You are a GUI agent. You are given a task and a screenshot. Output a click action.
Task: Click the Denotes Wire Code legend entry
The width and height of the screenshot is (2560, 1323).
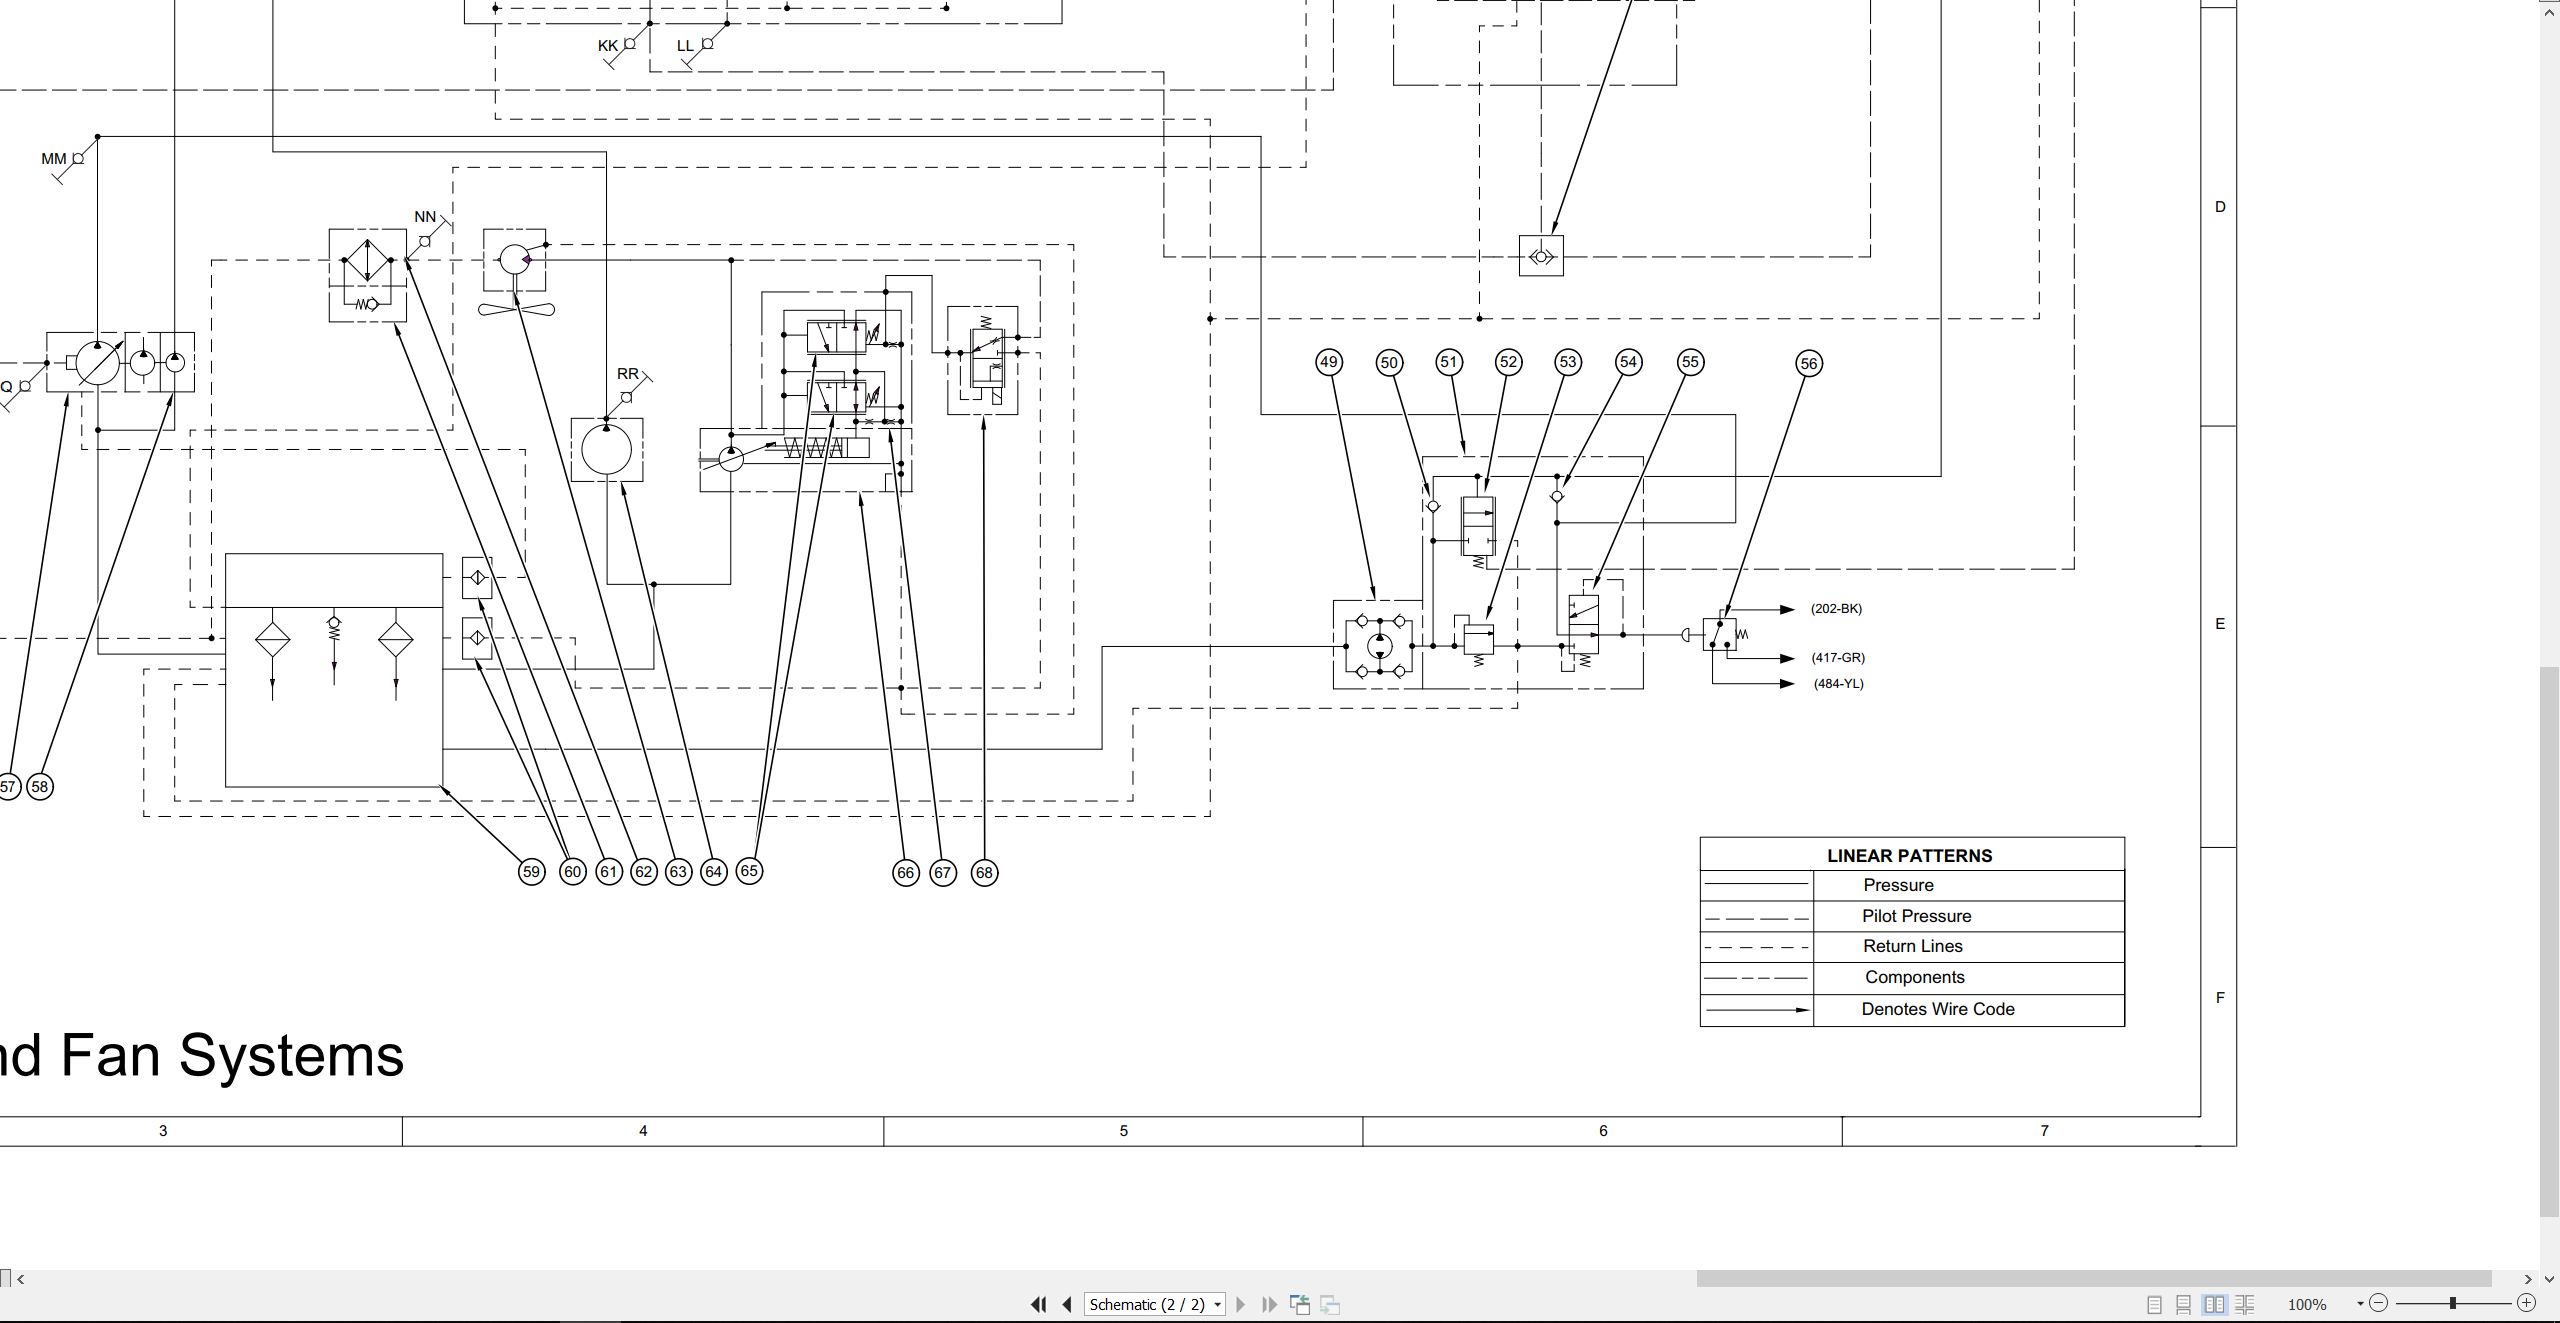1937,1009
